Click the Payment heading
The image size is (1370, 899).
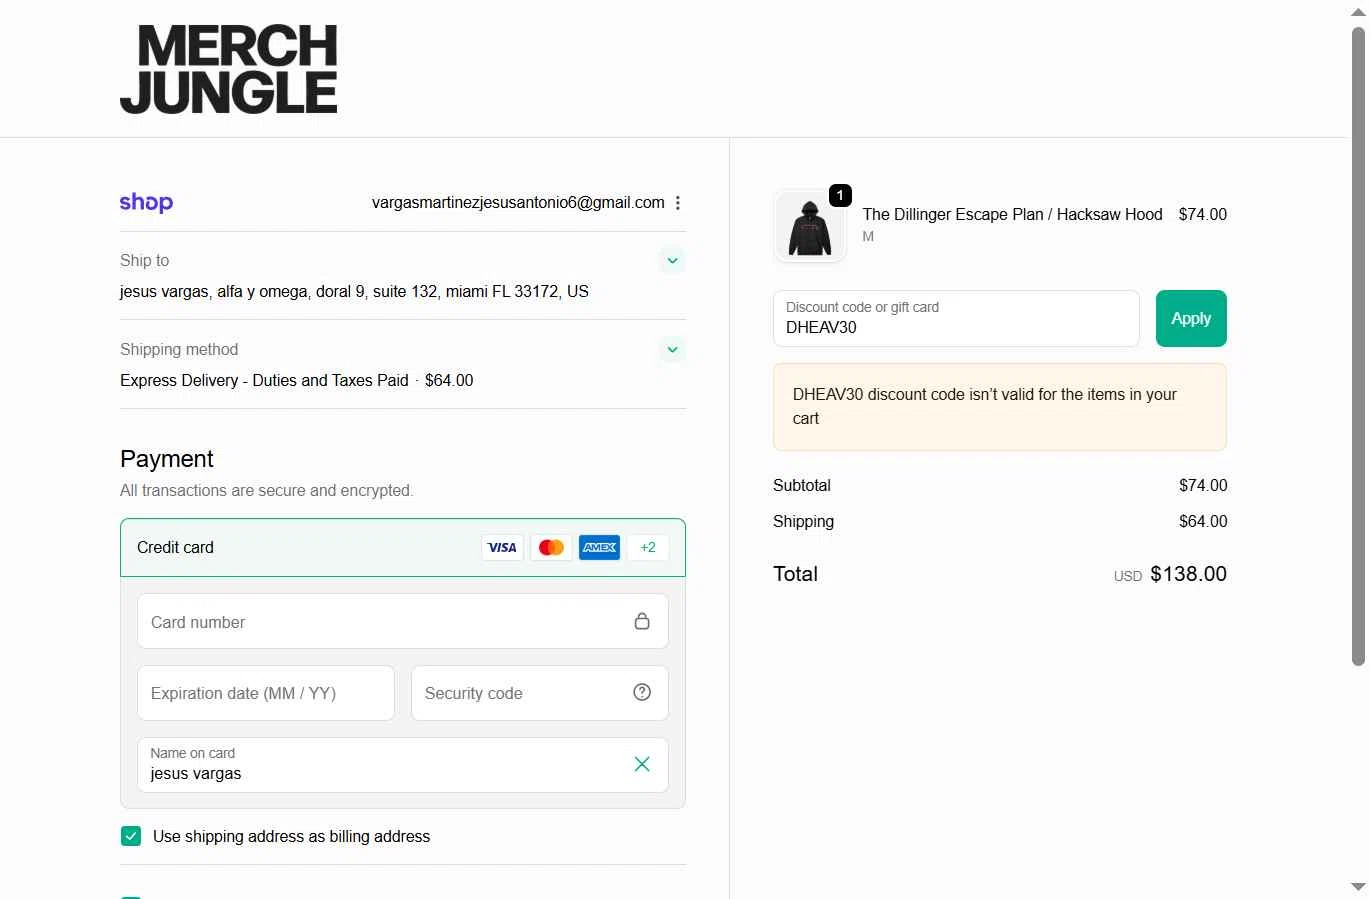167,459
